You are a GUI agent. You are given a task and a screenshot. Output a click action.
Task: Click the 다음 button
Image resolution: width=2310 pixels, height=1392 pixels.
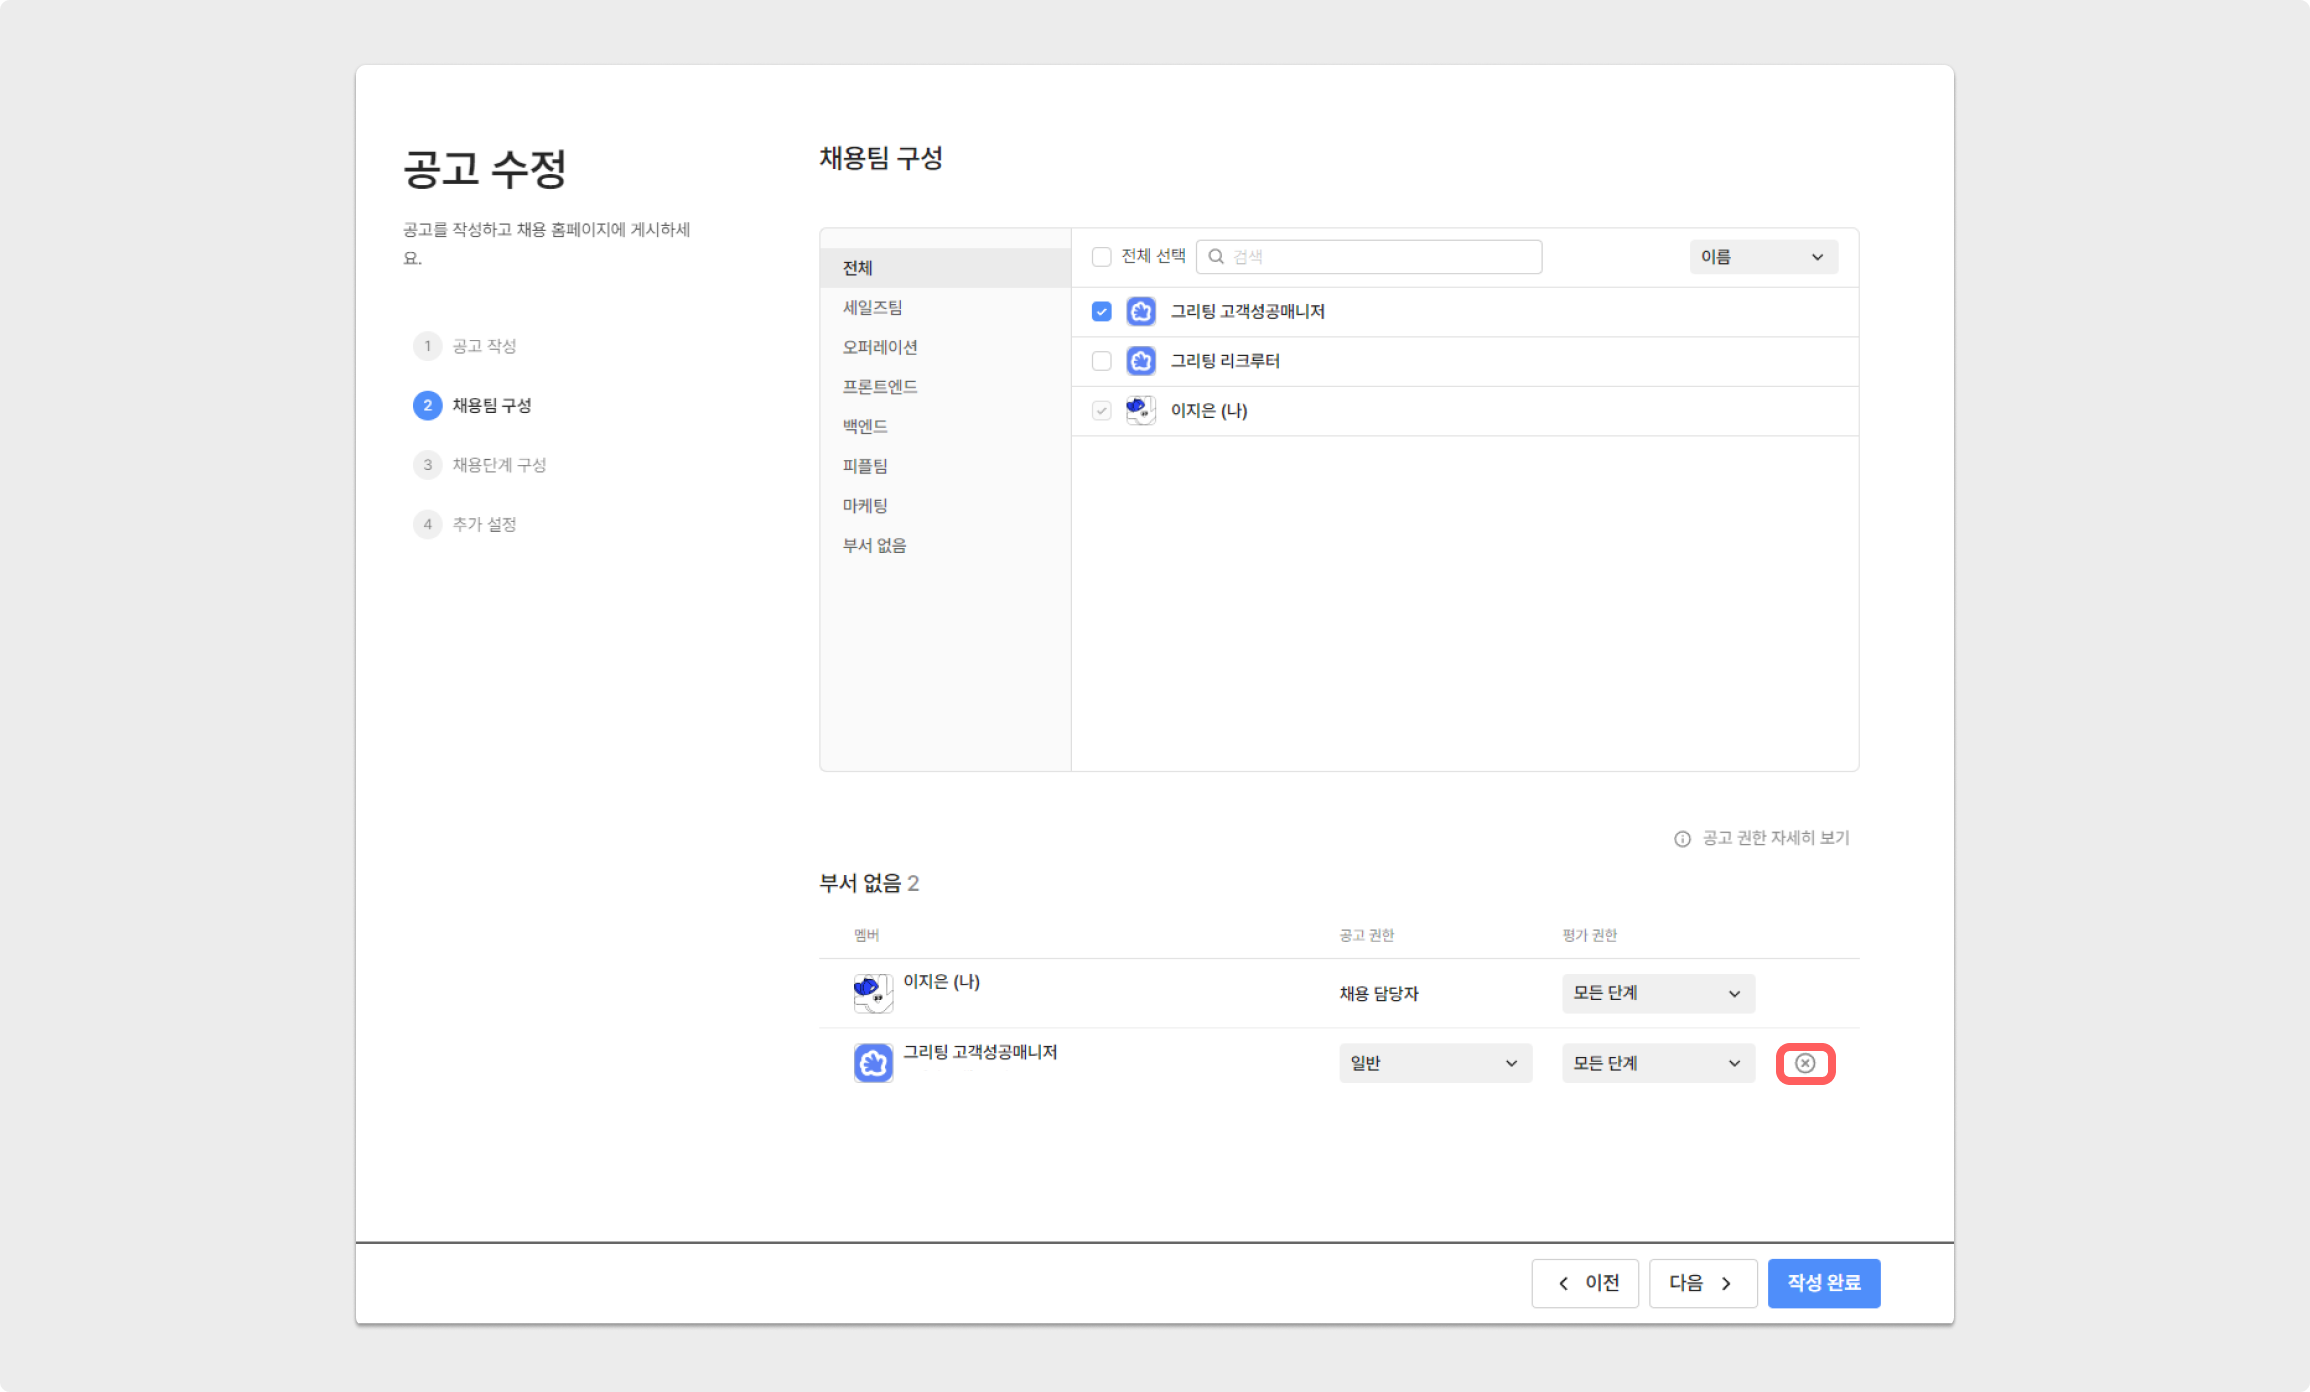(1702, 1283)
